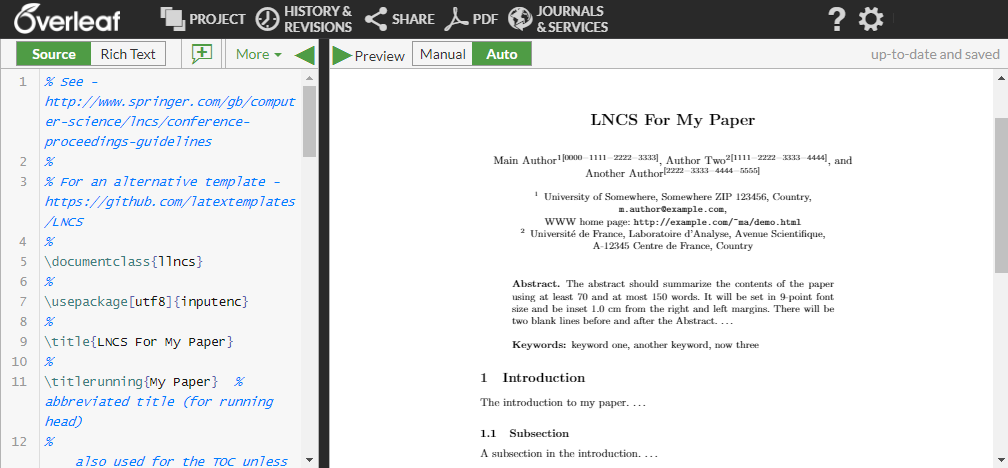Click the PDF menu label
The height and width of the screenshot is (468, 1008).
coord(486,19)
